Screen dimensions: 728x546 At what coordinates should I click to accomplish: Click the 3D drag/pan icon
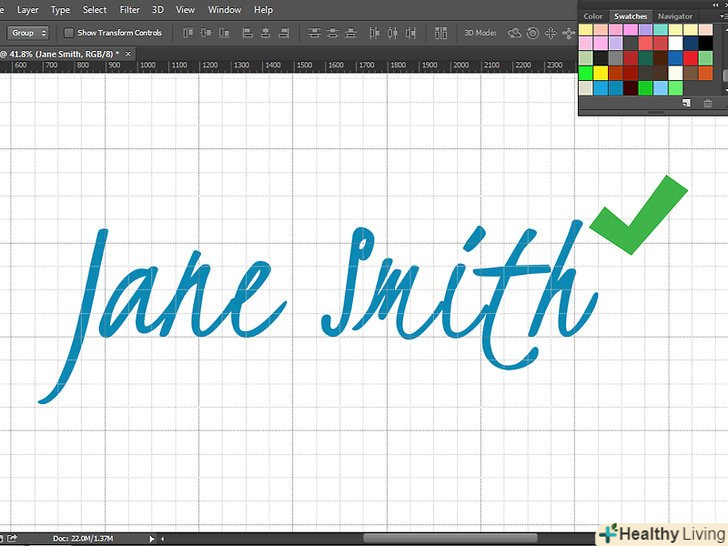pyautogui.click(x=550, y=33)
